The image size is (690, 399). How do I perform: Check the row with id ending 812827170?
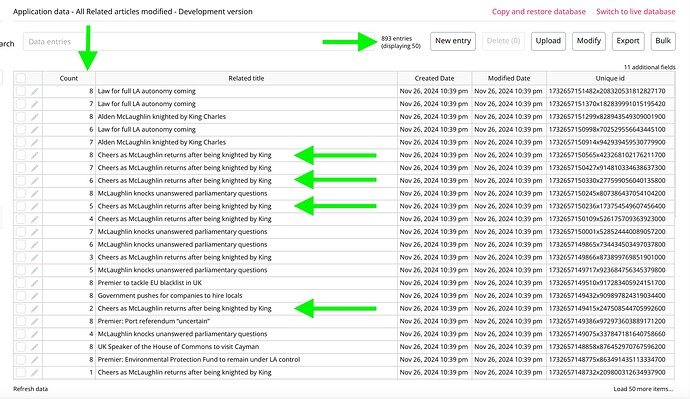[21, 91]
